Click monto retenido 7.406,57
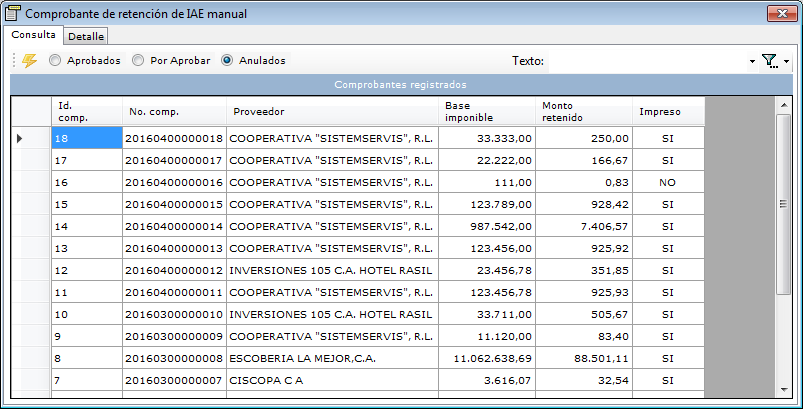Screen dimensions: 803x409 pos(584,226)
